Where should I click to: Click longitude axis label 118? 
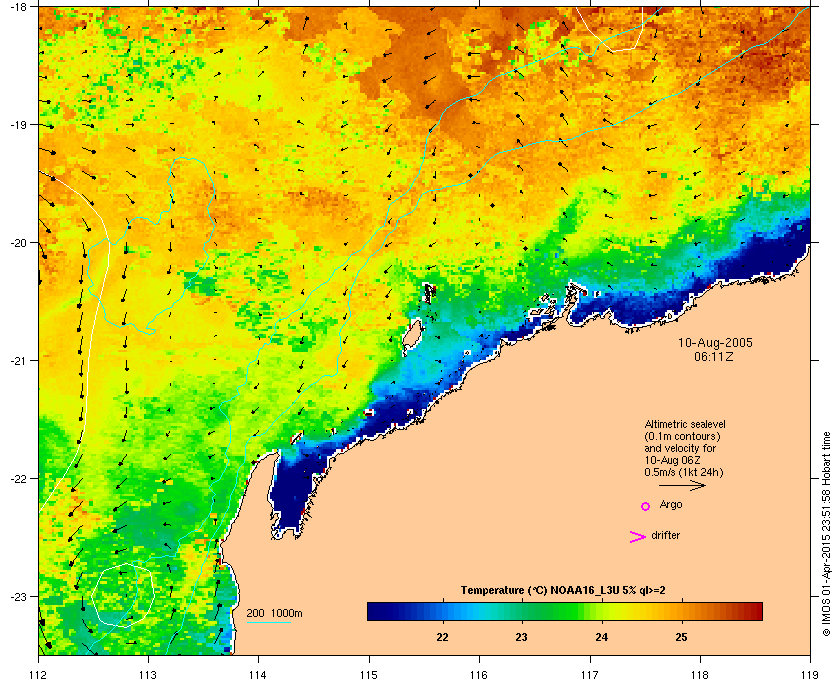pos(700,674)
